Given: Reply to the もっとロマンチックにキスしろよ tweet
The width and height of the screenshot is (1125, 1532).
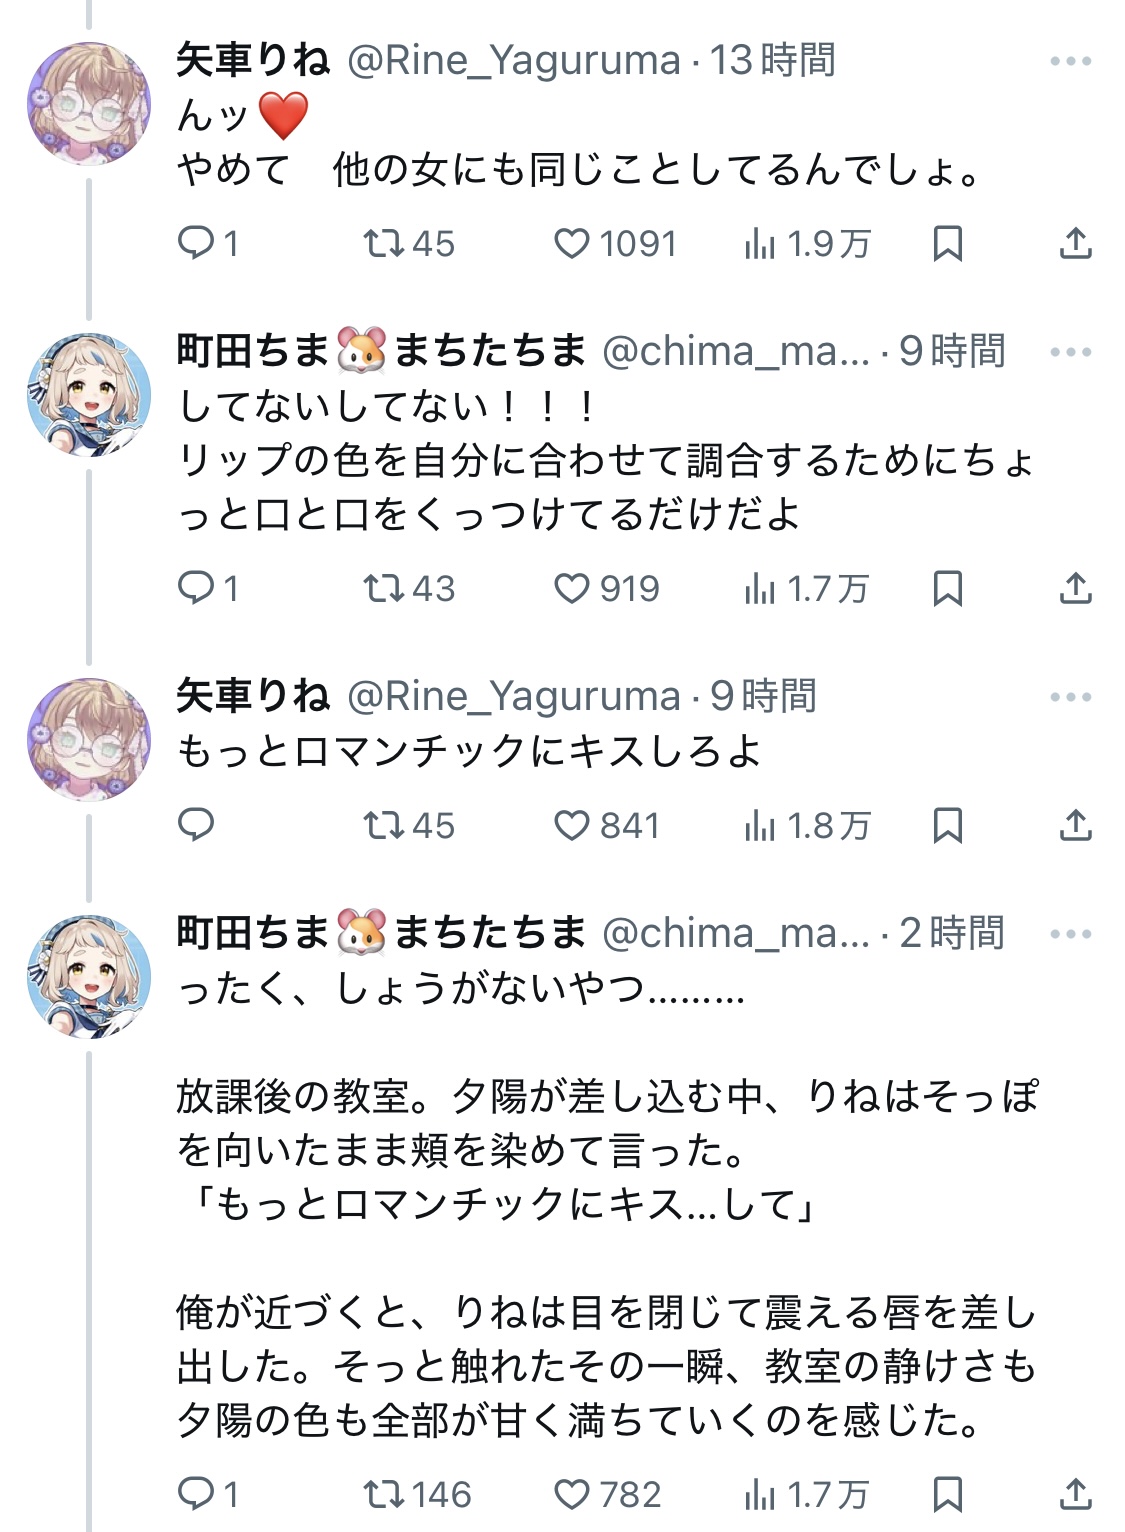Looking at the screenshot, I should point(196,825).
